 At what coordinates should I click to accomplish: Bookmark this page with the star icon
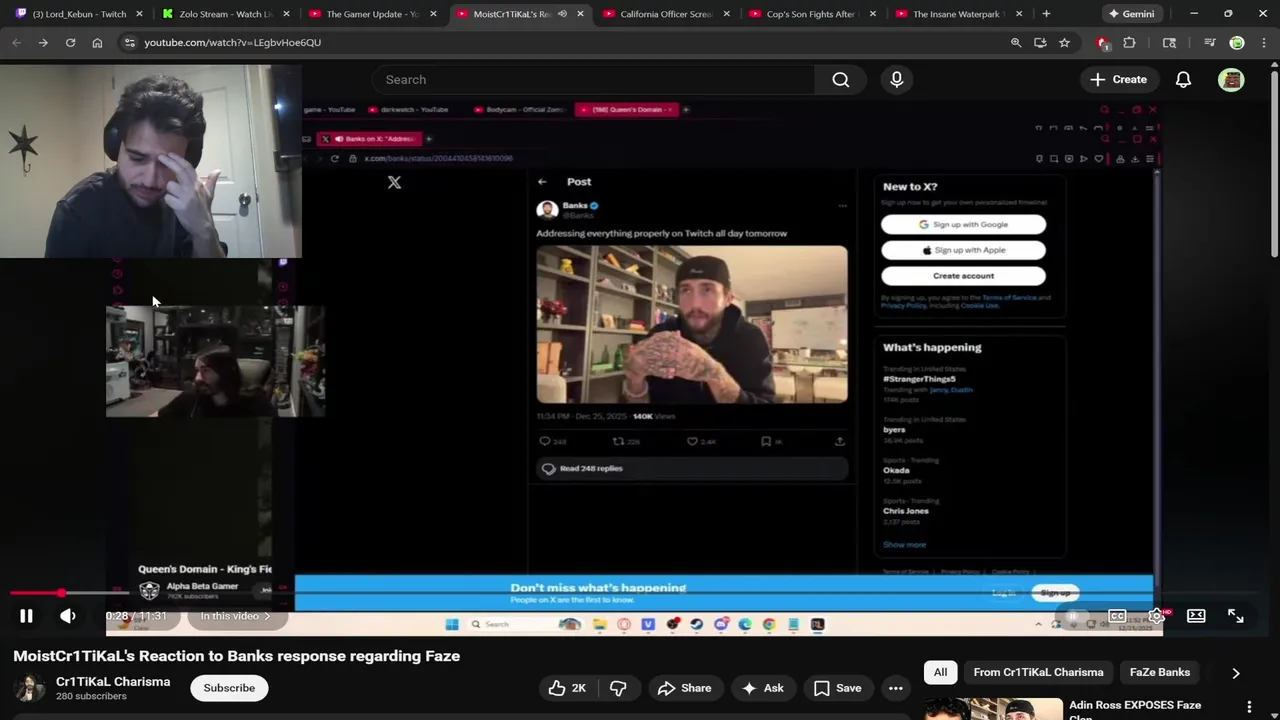pyautogui.click(x=1064, y=43)
